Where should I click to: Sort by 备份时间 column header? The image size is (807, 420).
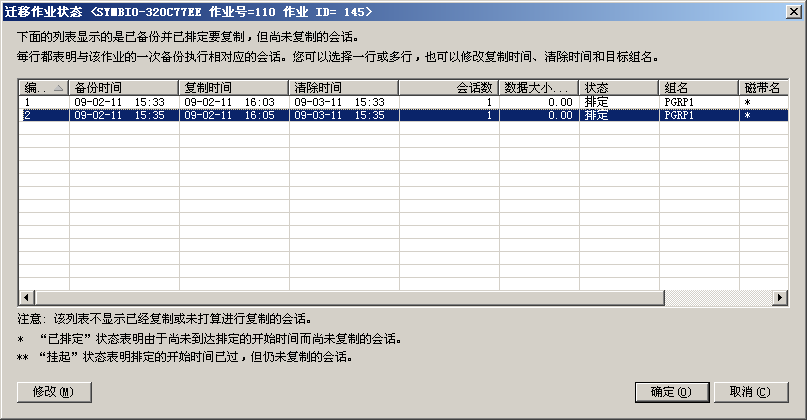tap(124, 88)
